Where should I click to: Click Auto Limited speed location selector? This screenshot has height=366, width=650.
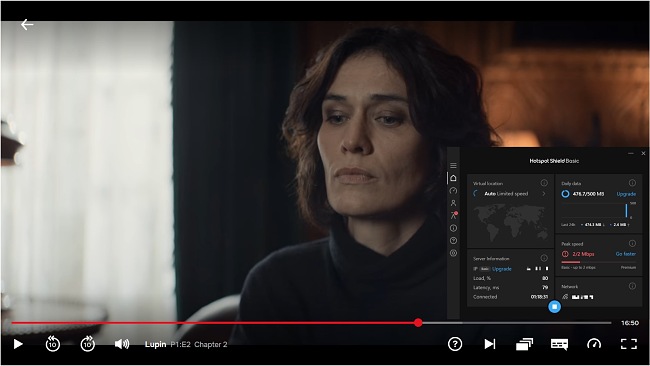click(509, 194)
